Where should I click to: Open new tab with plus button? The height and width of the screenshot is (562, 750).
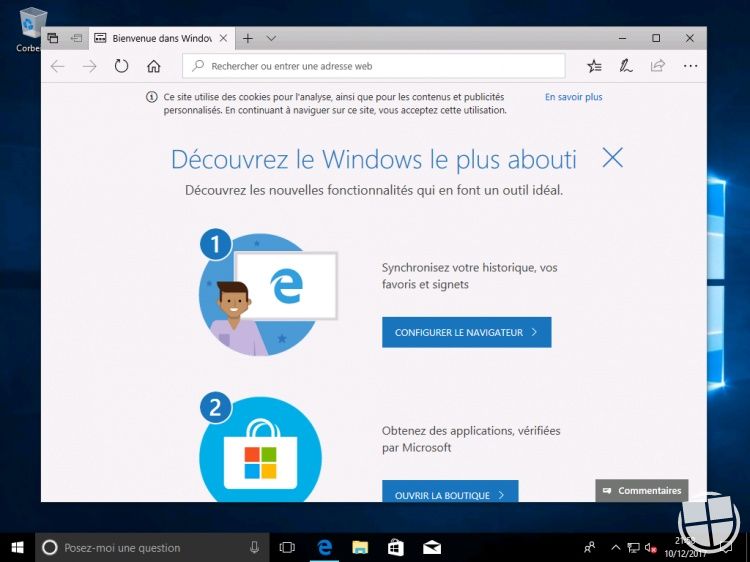248,38
